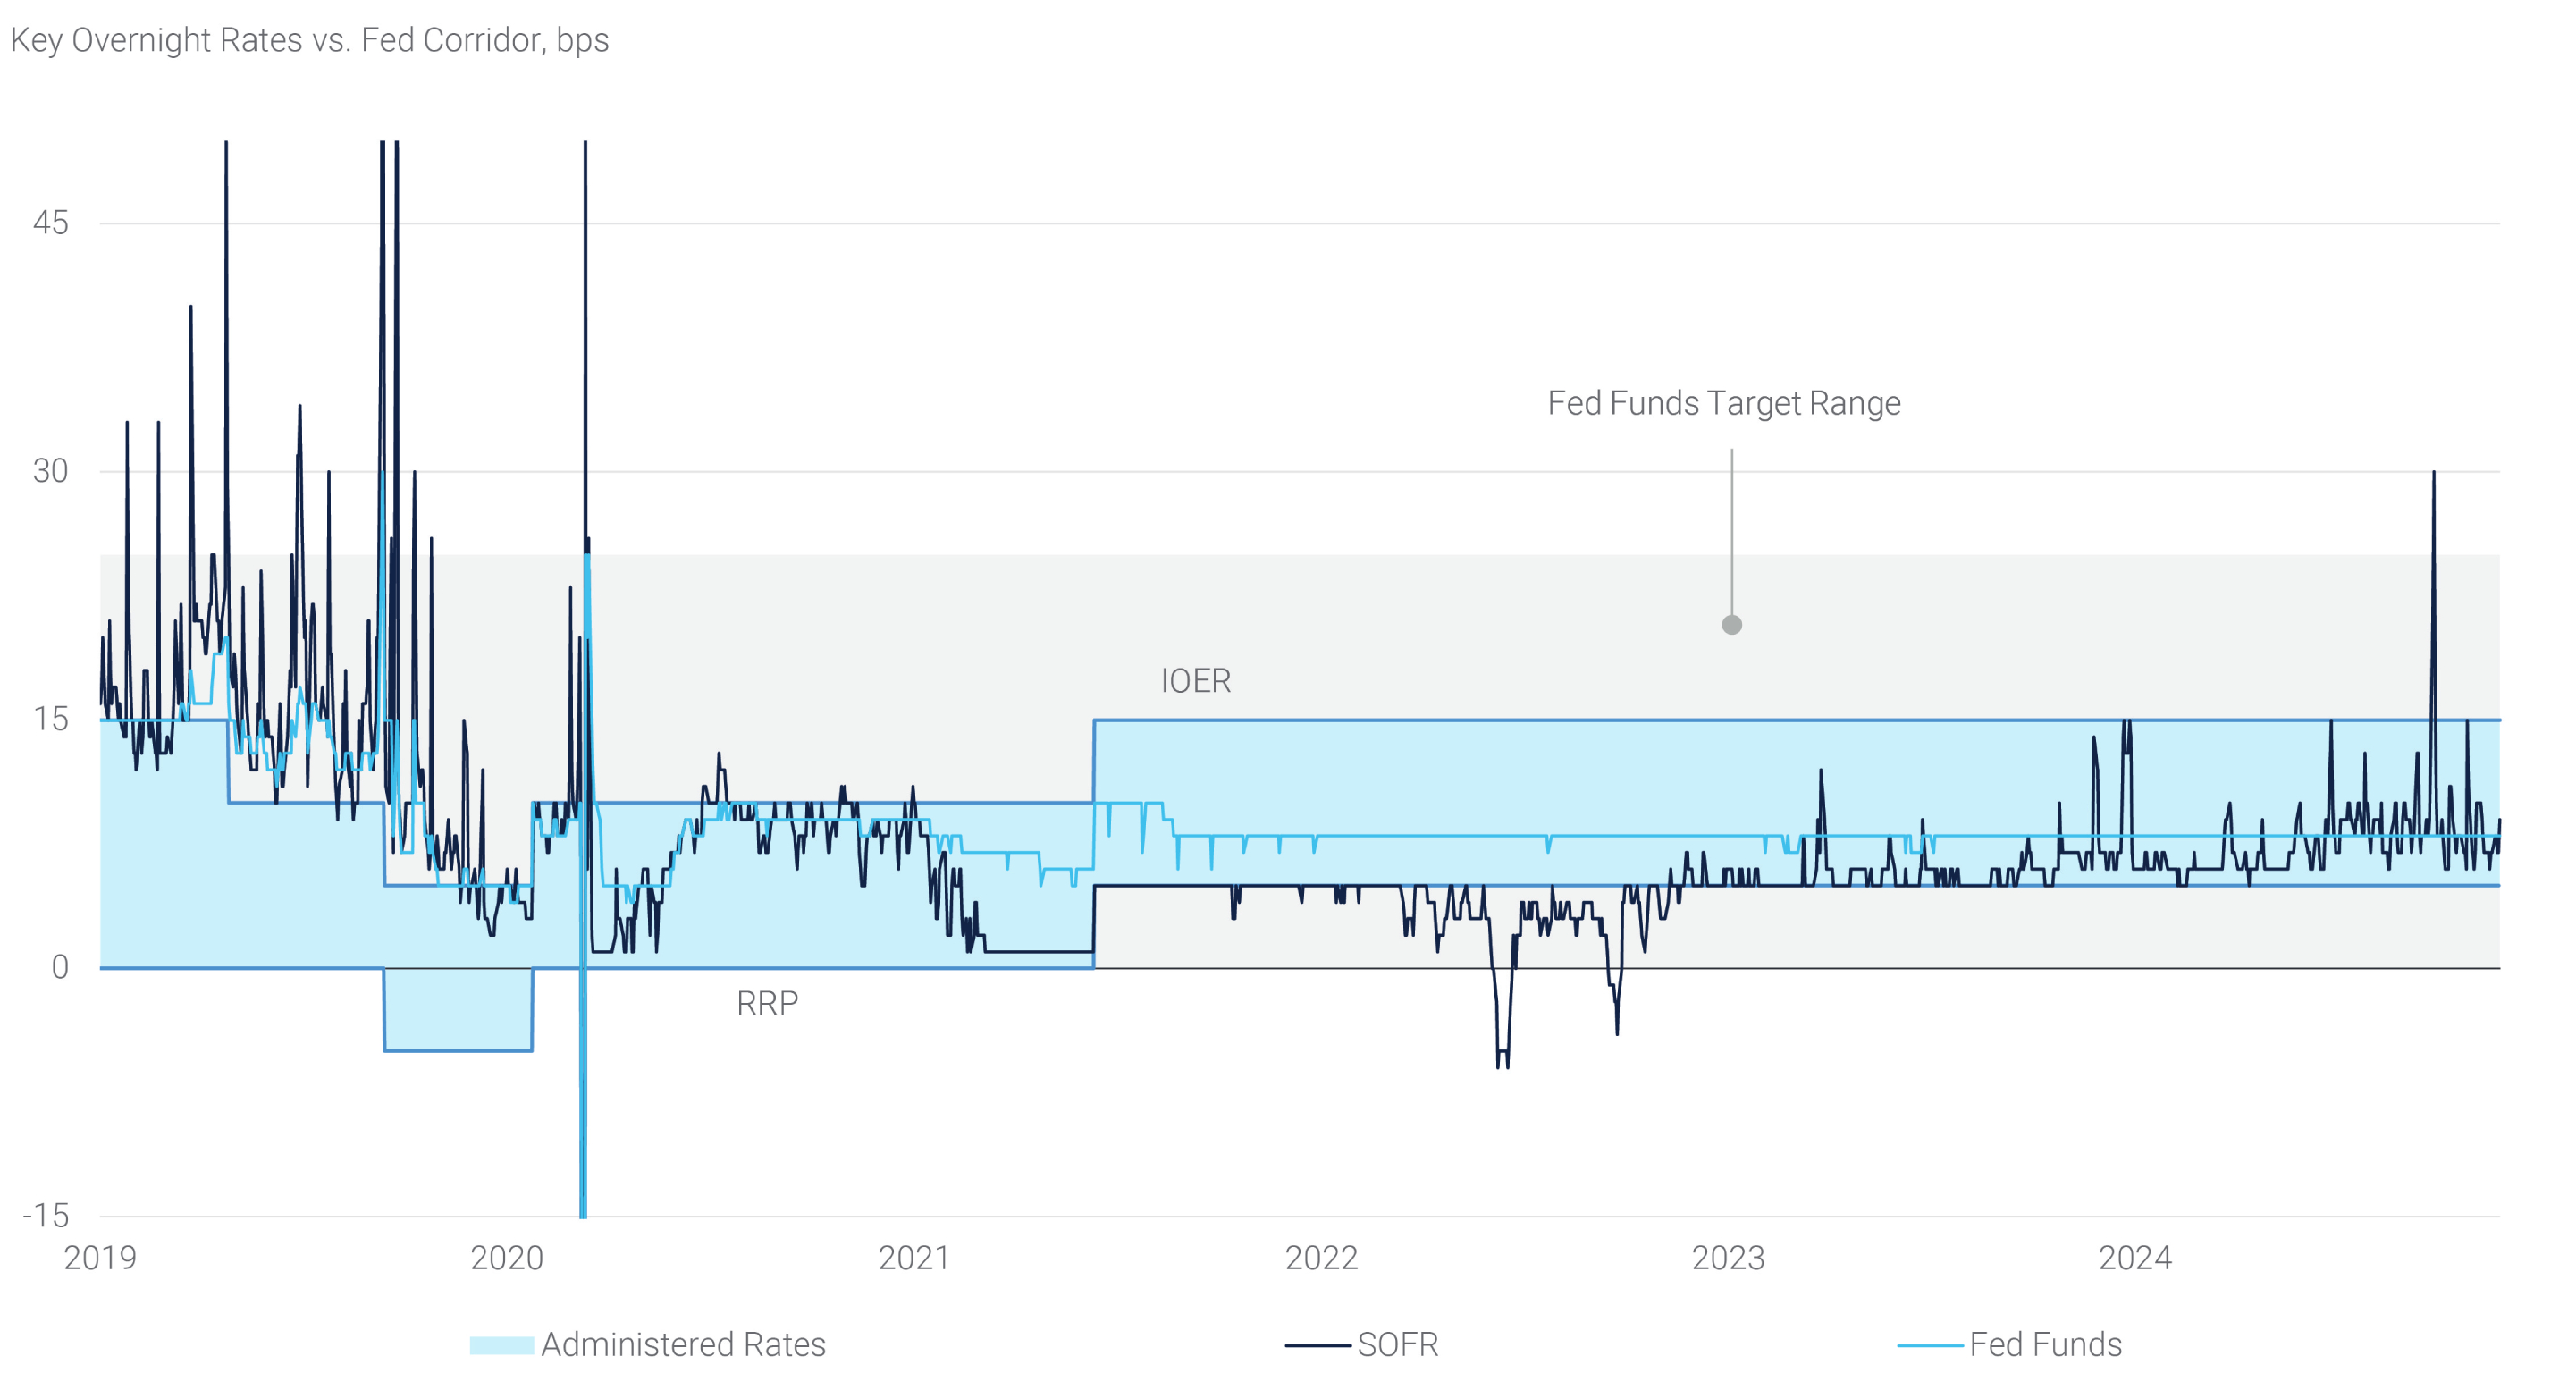Click the Fed Funds Target Range annotation
2576x1390 pixels.
(x=1723, y=403)
